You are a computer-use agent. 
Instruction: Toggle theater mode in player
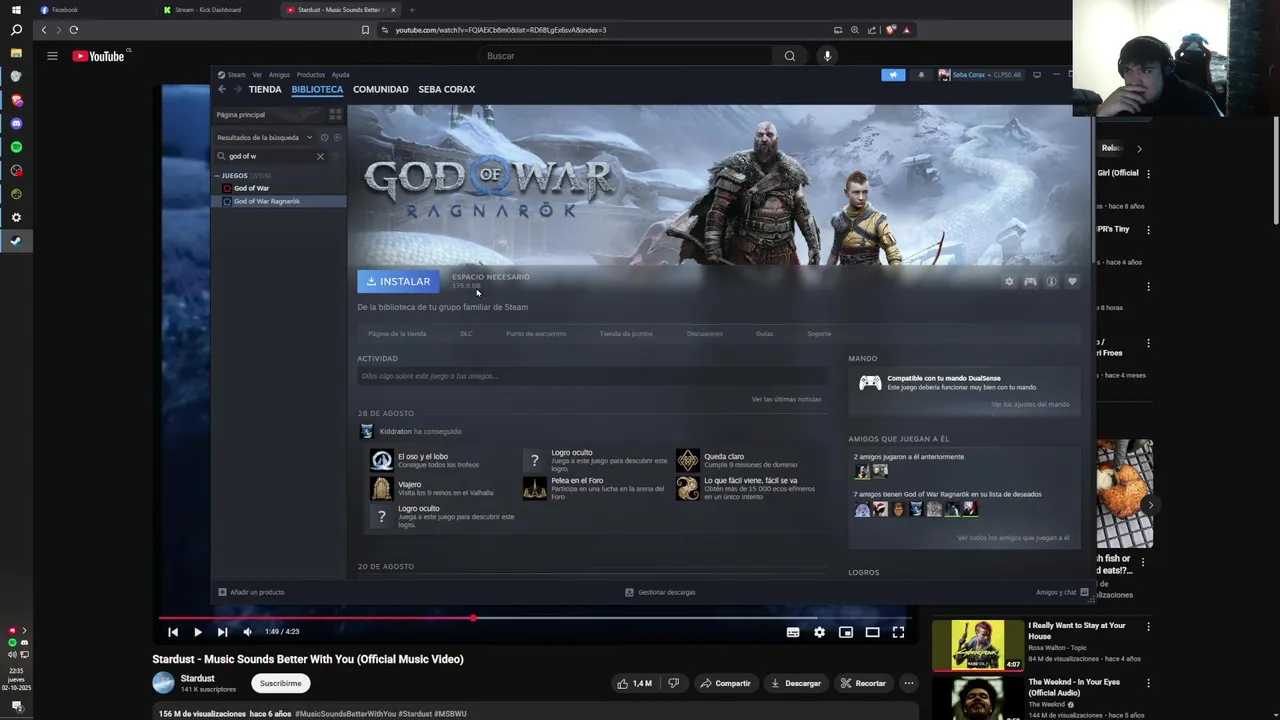[872, 632]
